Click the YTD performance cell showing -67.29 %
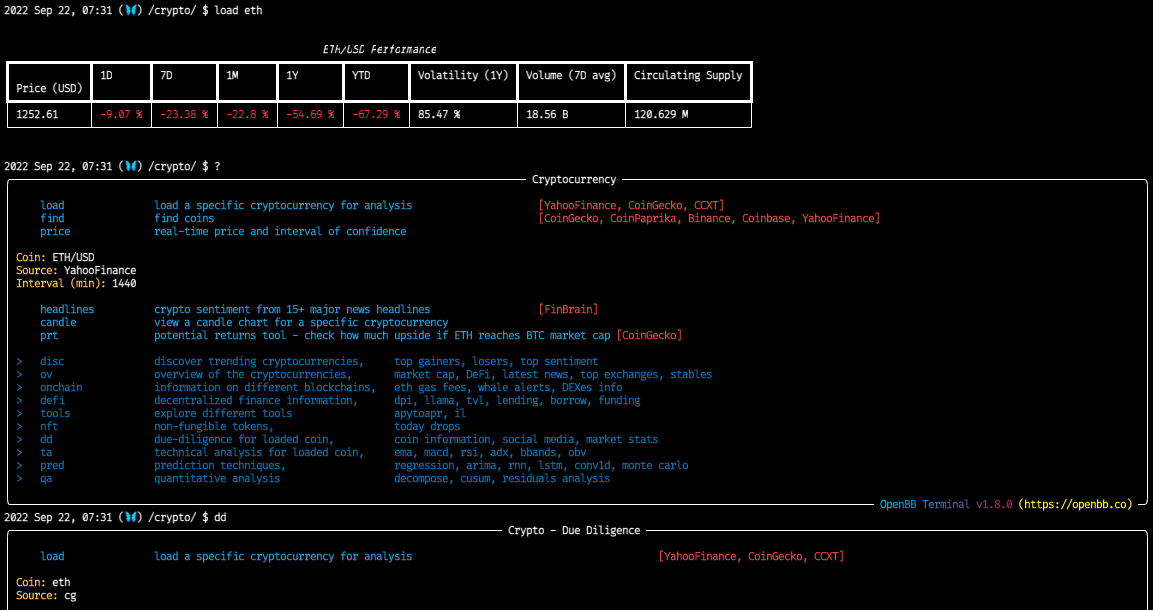The height and width of the screenshot is (610, 1153). (377, 113)
